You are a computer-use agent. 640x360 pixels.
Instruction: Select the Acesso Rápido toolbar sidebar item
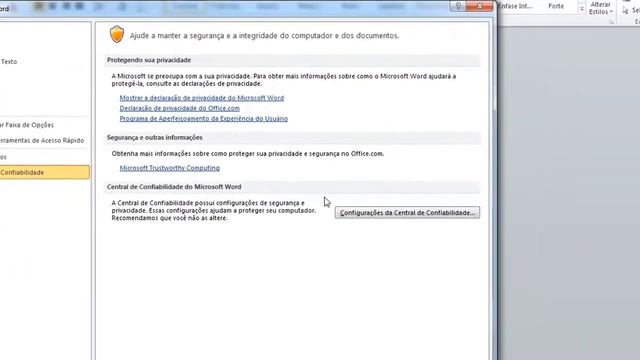pos(42,140)
